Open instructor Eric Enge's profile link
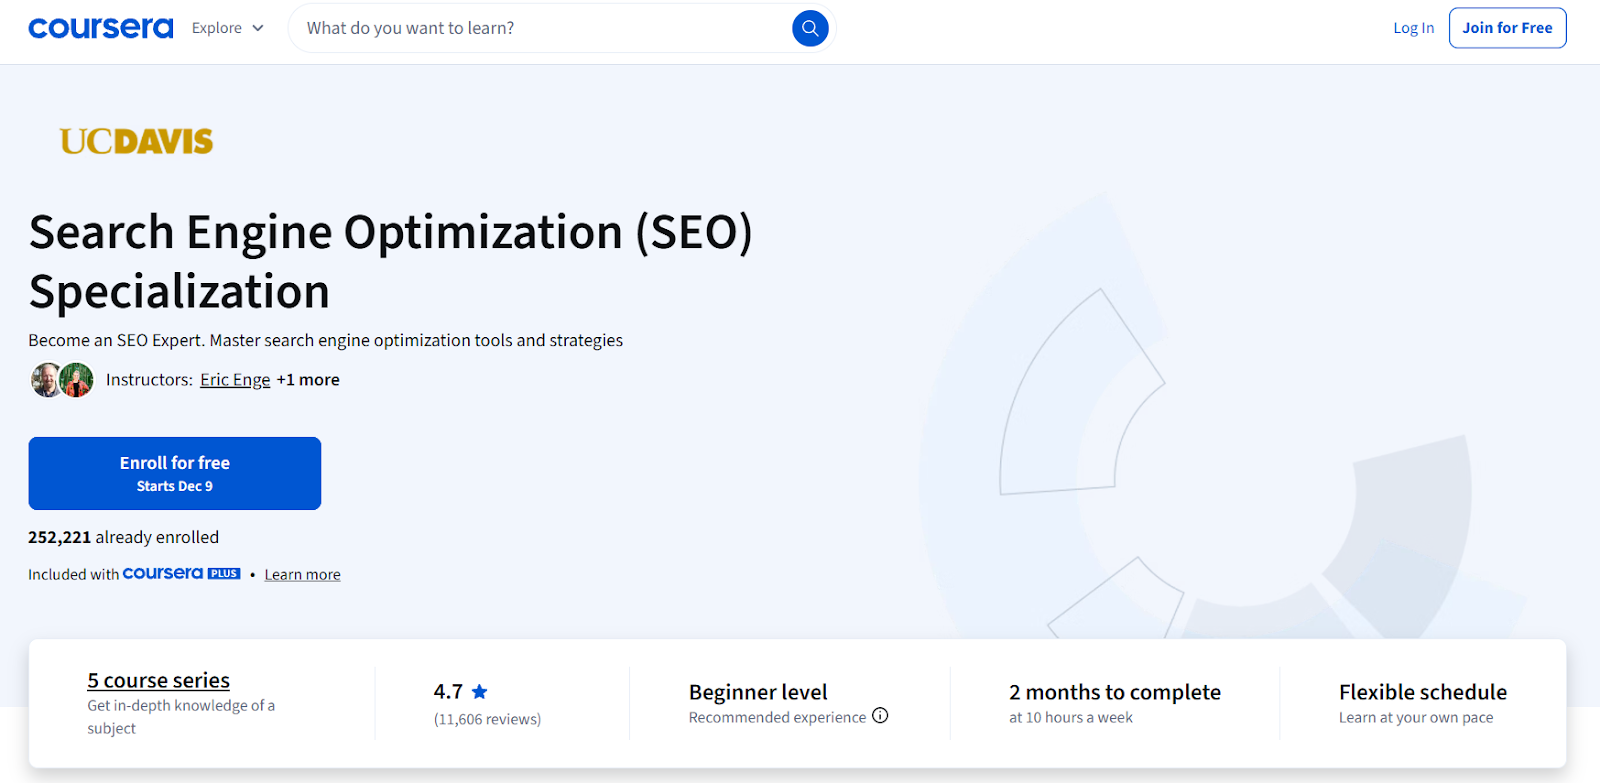 [235, 380]
